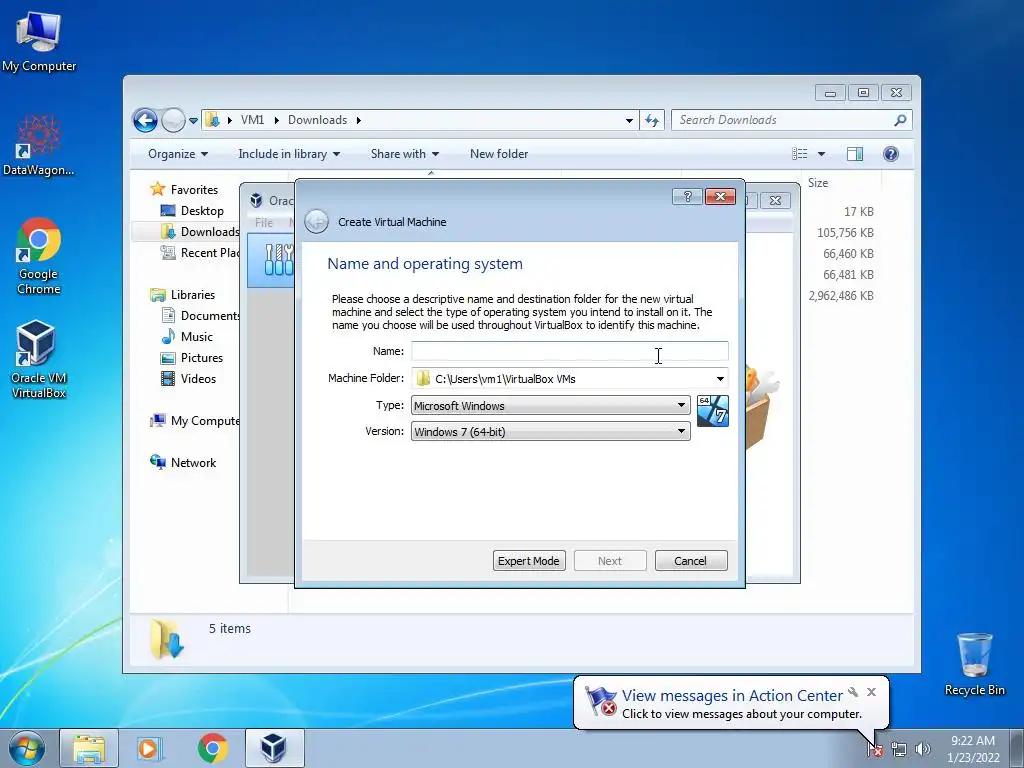Open view options dropdown arrow
The image size is (1024, 768).
(822, 154)
